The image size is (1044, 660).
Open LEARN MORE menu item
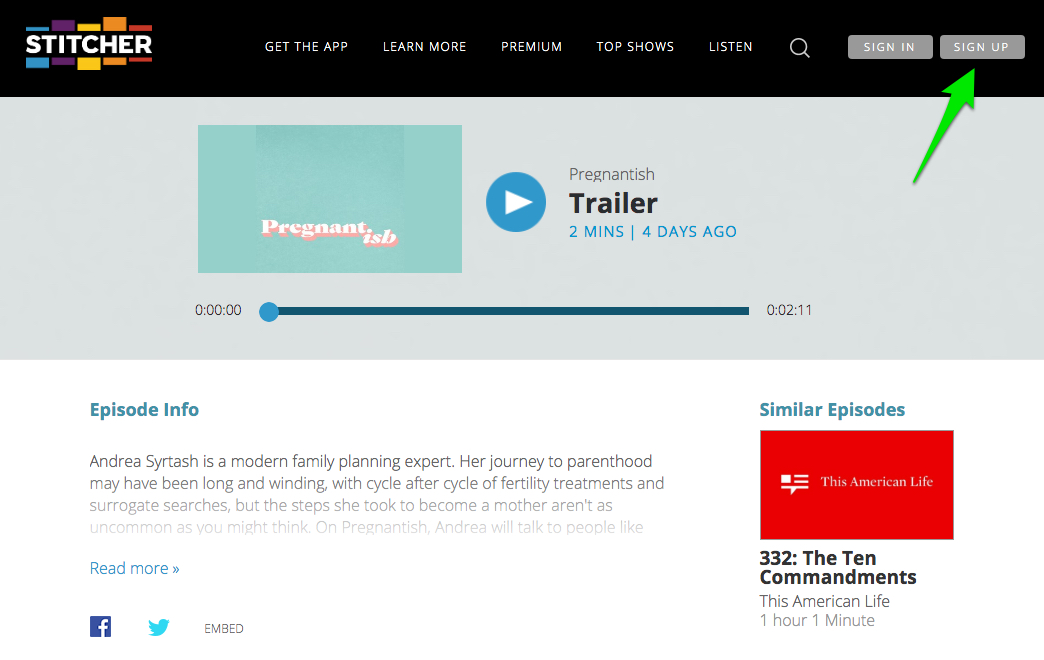(424, 47)
